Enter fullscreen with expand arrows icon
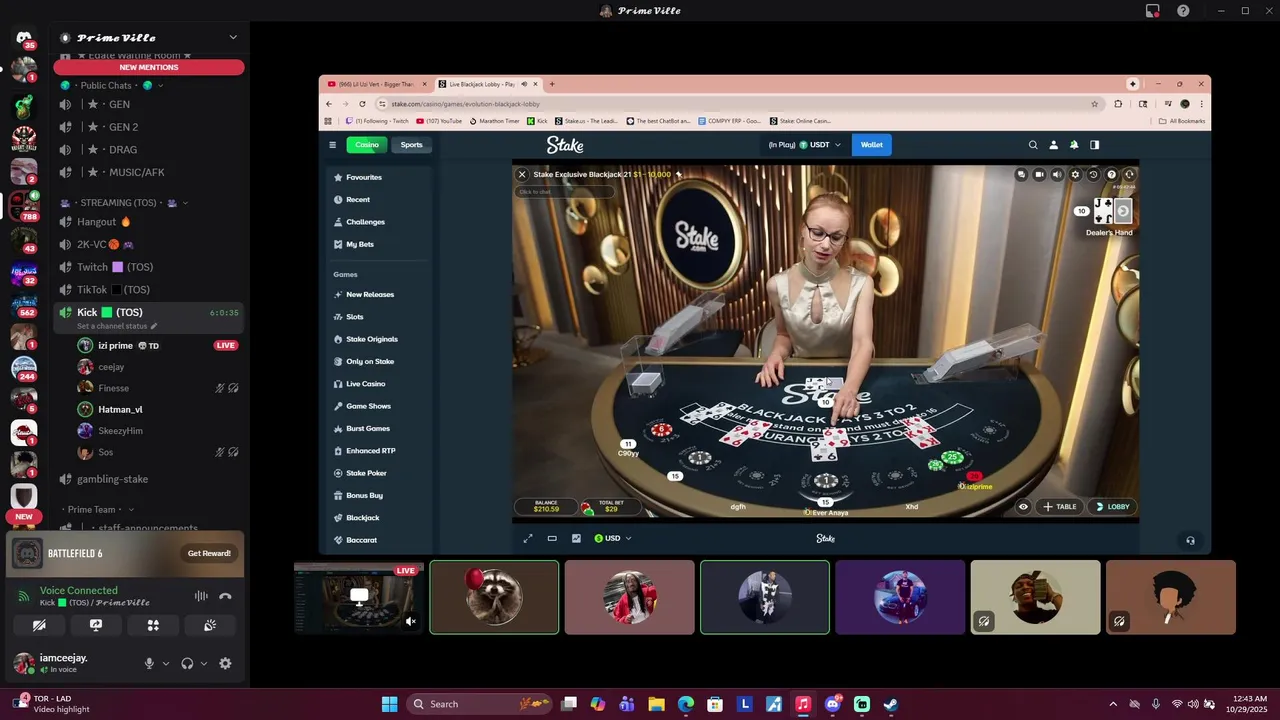The width and height of the screenshot is (1280, 720). point(528,538)
